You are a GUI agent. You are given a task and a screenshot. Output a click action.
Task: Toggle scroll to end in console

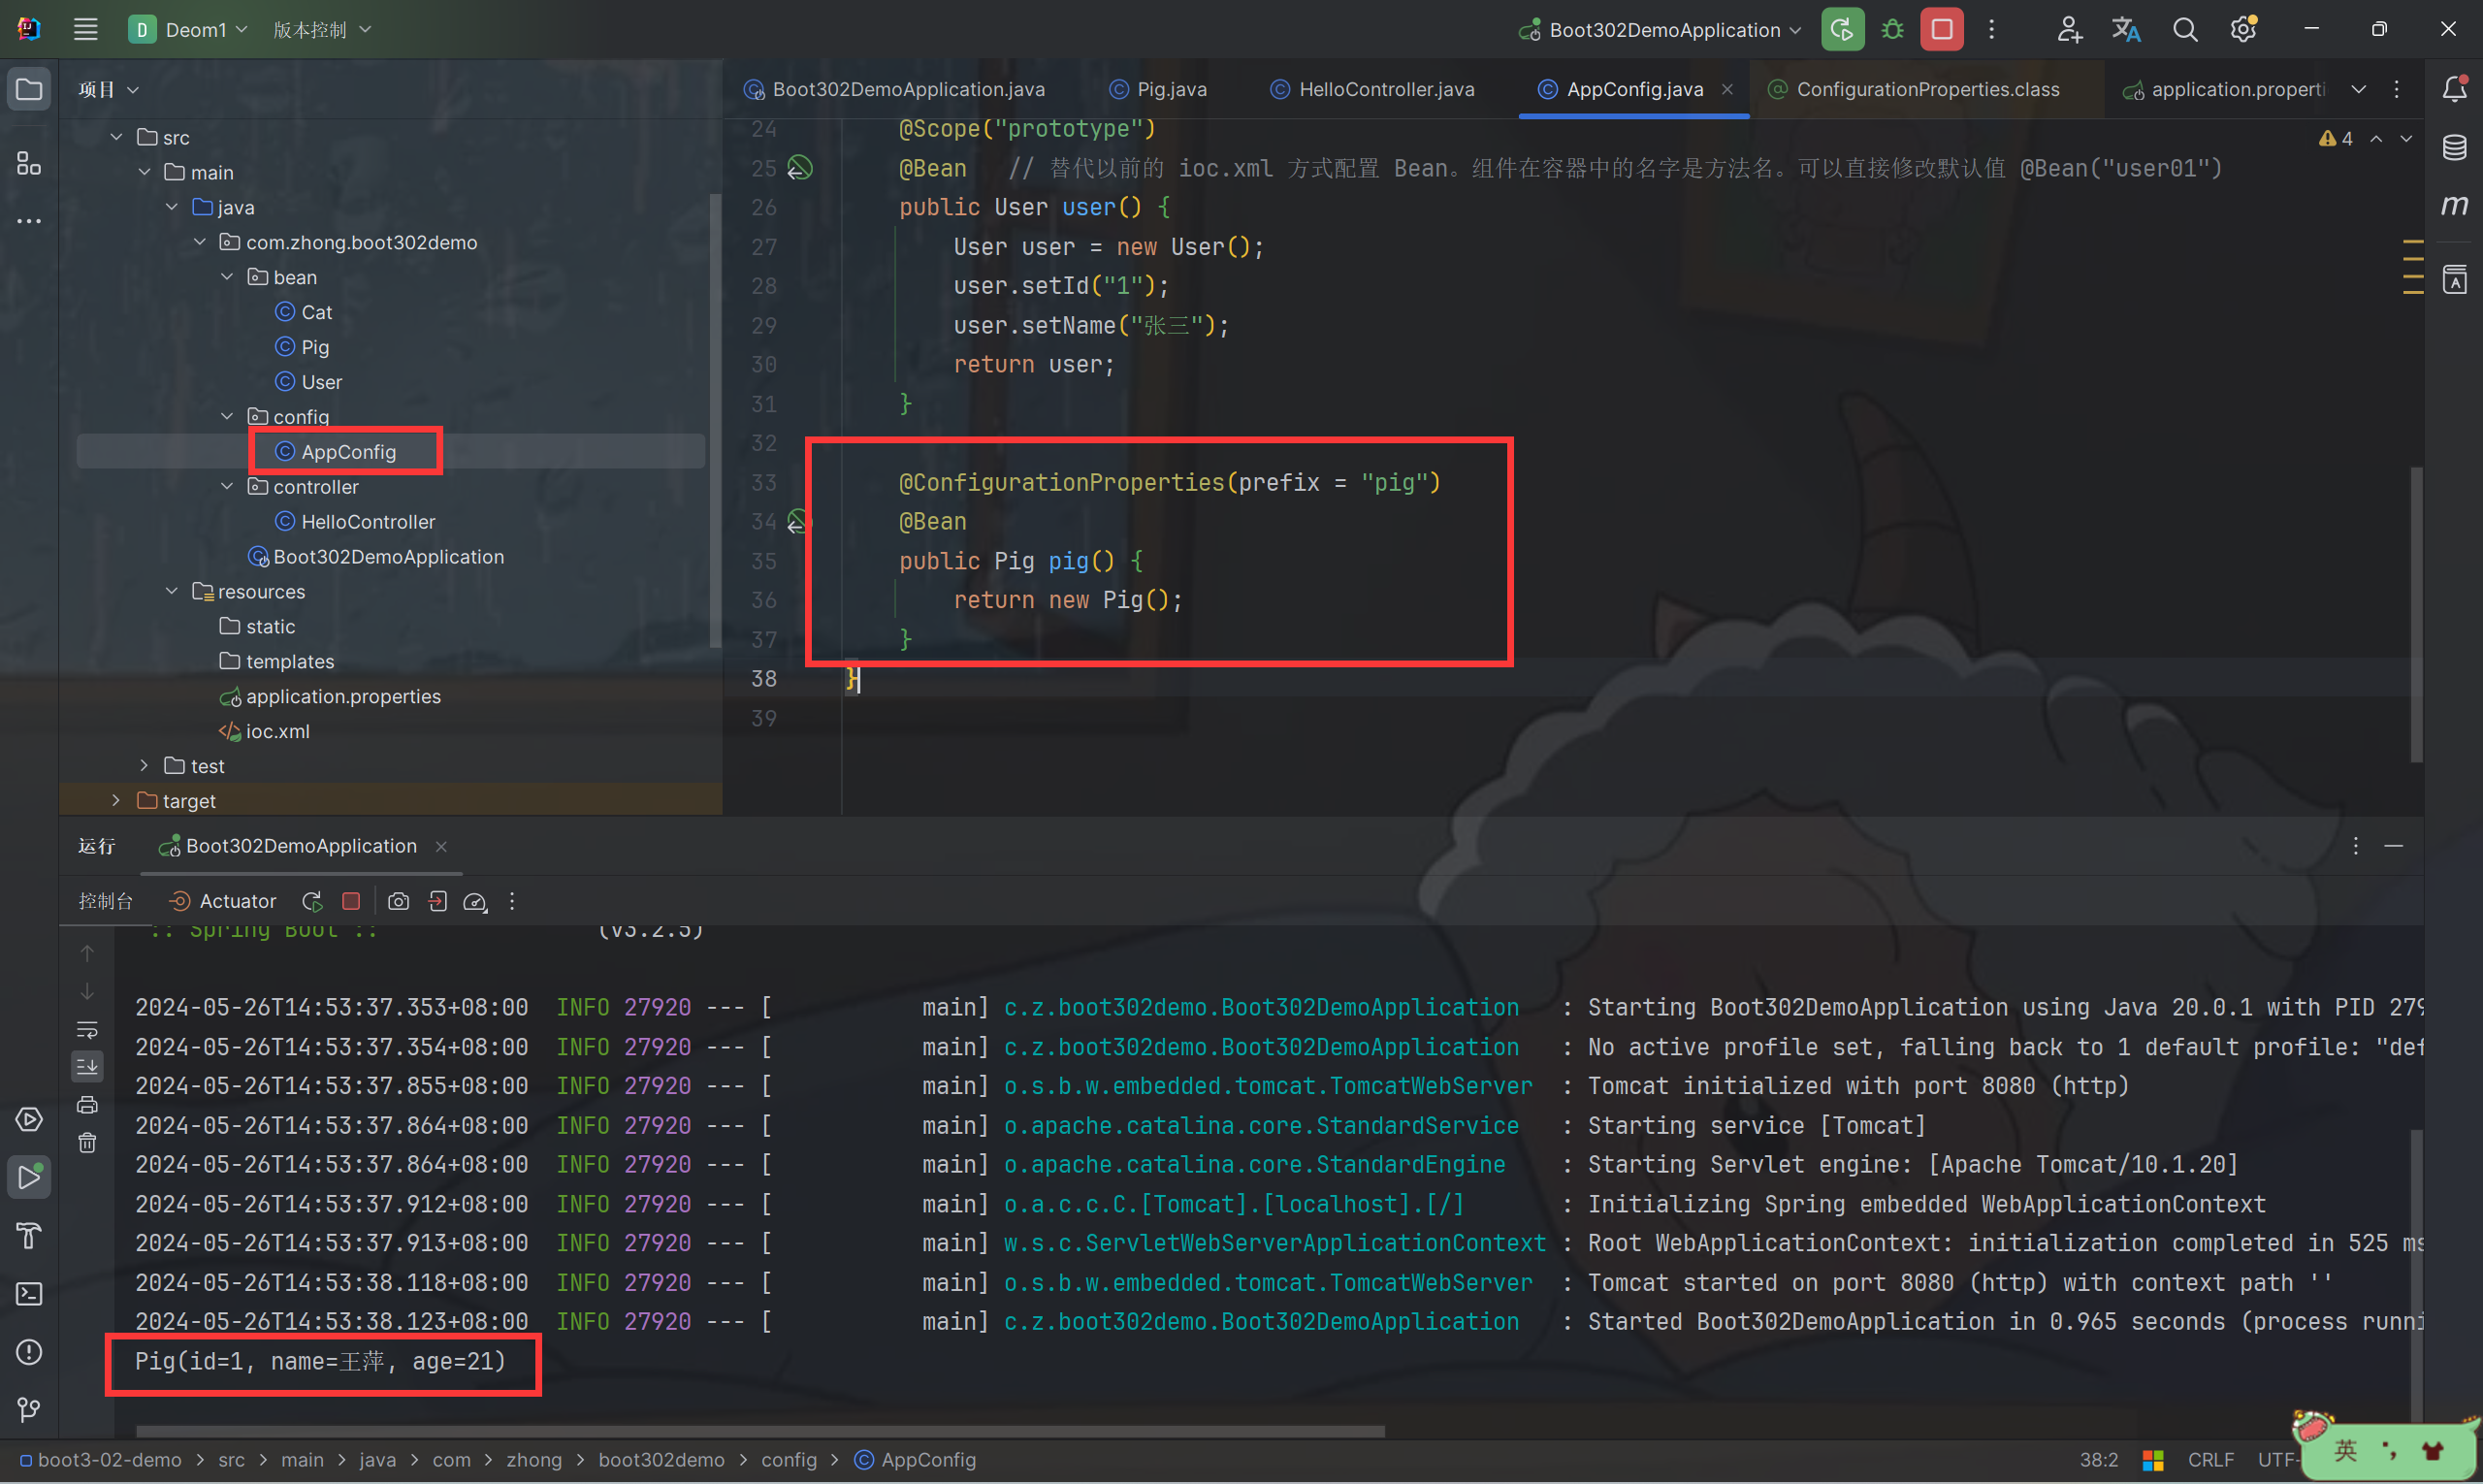click(x=87, y=1067)
